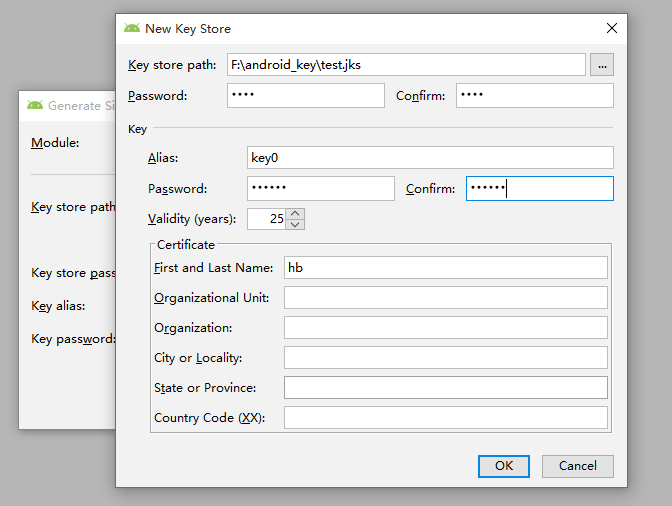Click the Organizational Unit field
The image size is (672, 506).
coord(446,297)
